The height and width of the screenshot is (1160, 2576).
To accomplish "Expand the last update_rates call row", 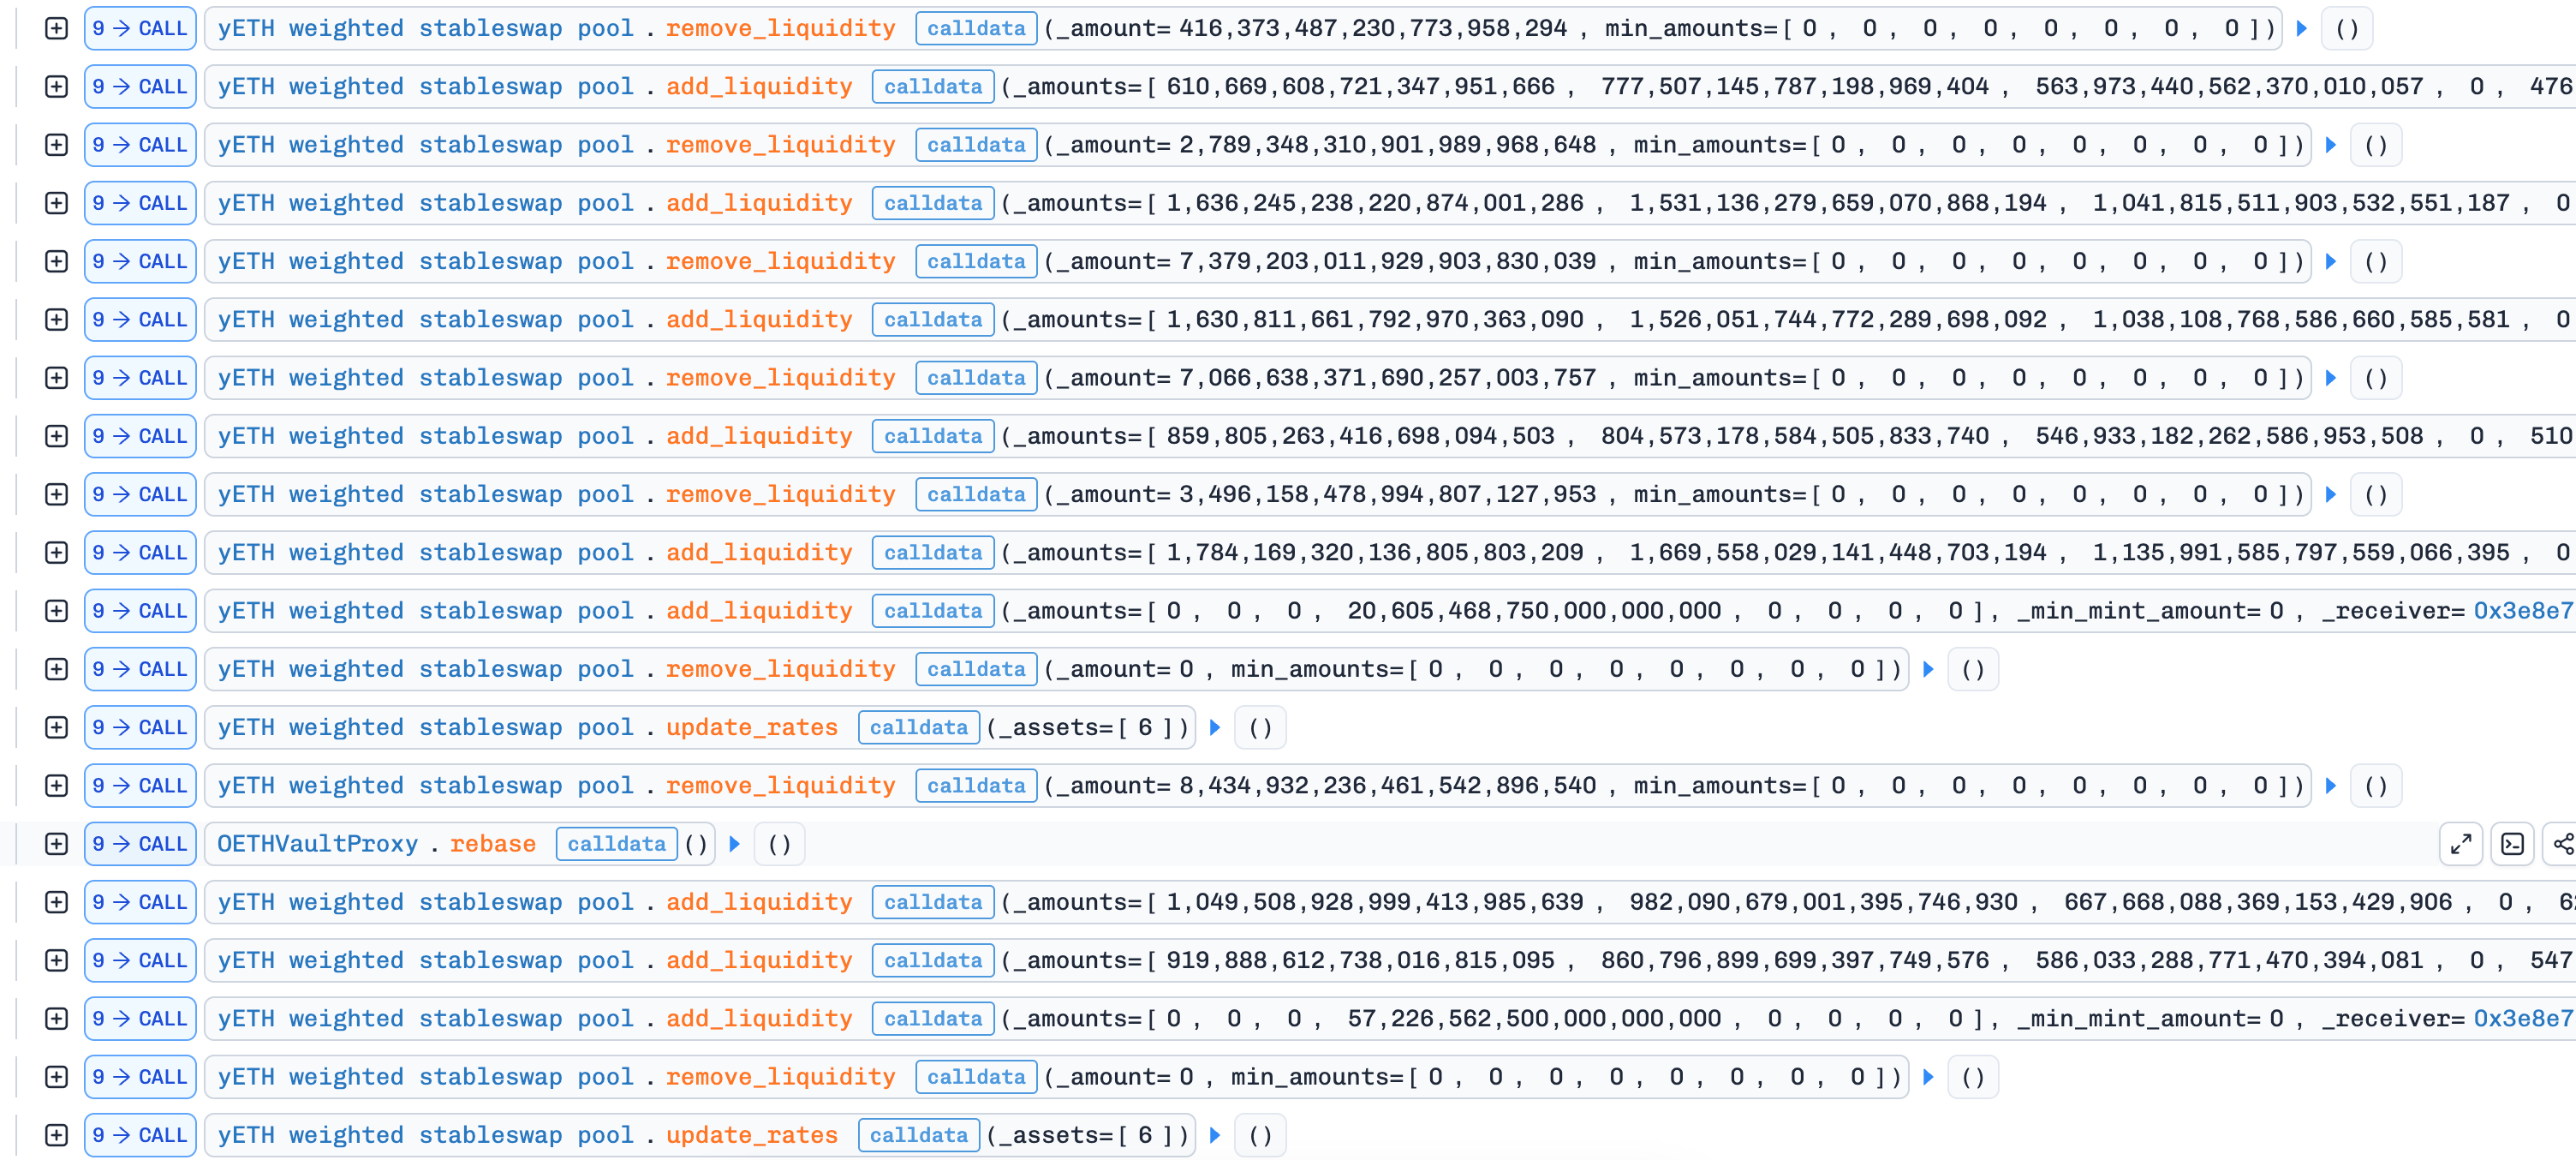I will click(x=57, y=1135).
